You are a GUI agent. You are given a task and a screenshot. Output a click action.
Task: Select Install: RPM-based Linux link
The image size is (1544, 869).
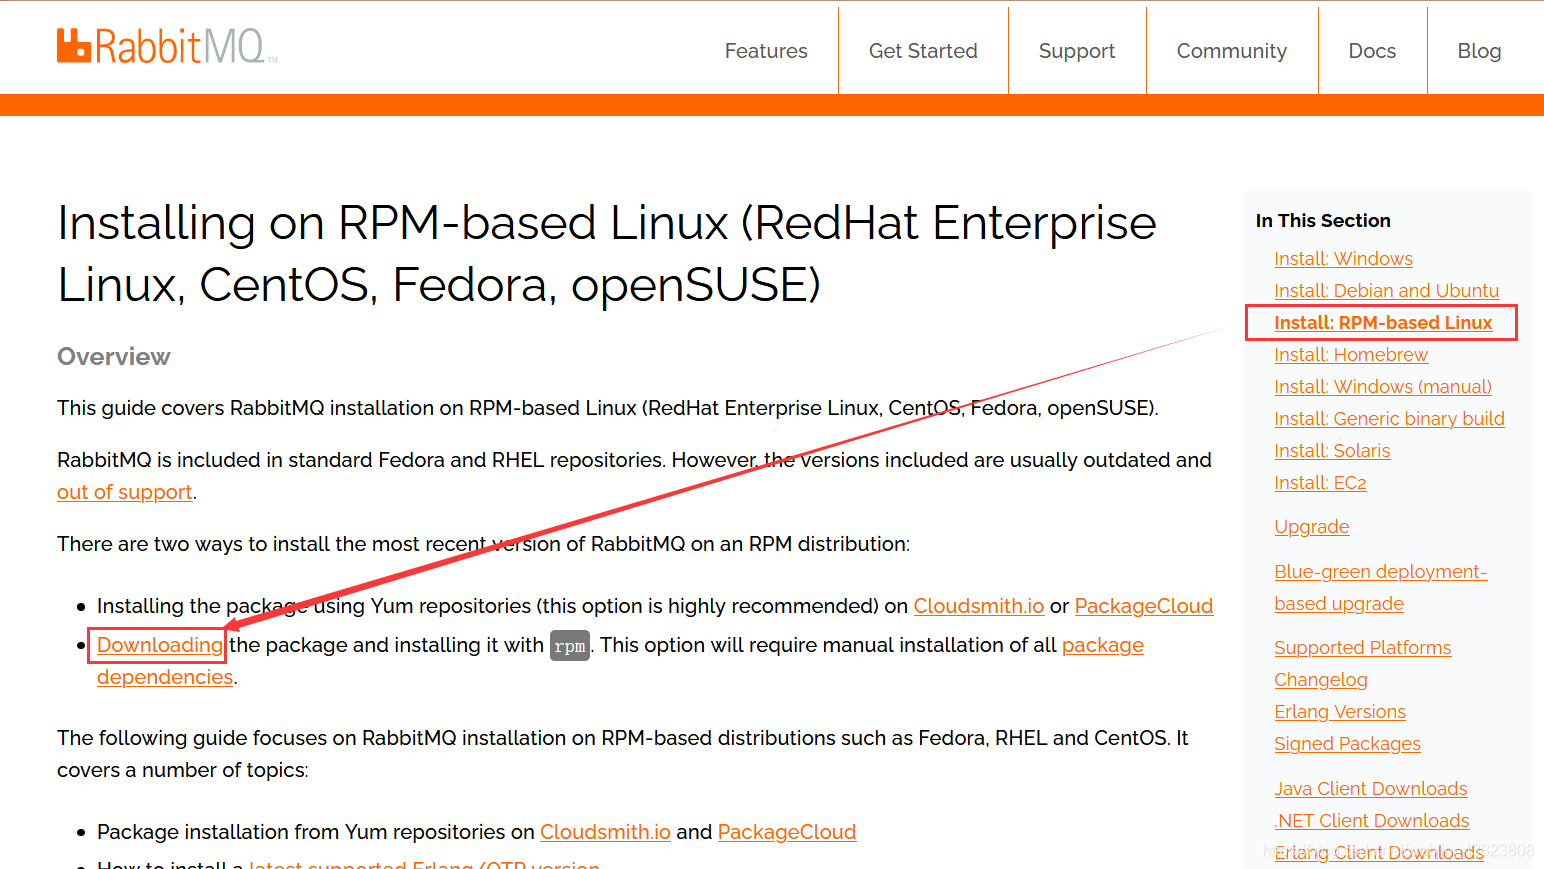coord(1383,323)
